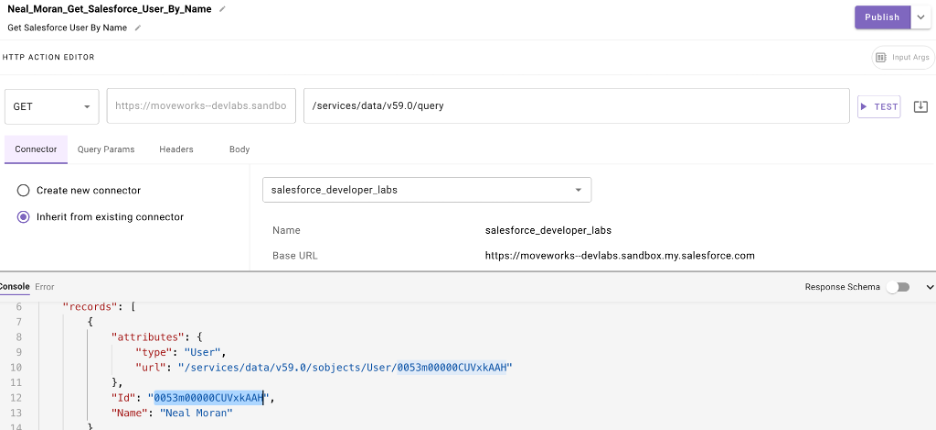Viewport: 936px width, 430px height.
Task: Open the Console tab
Action: click(x=14, y=287)
